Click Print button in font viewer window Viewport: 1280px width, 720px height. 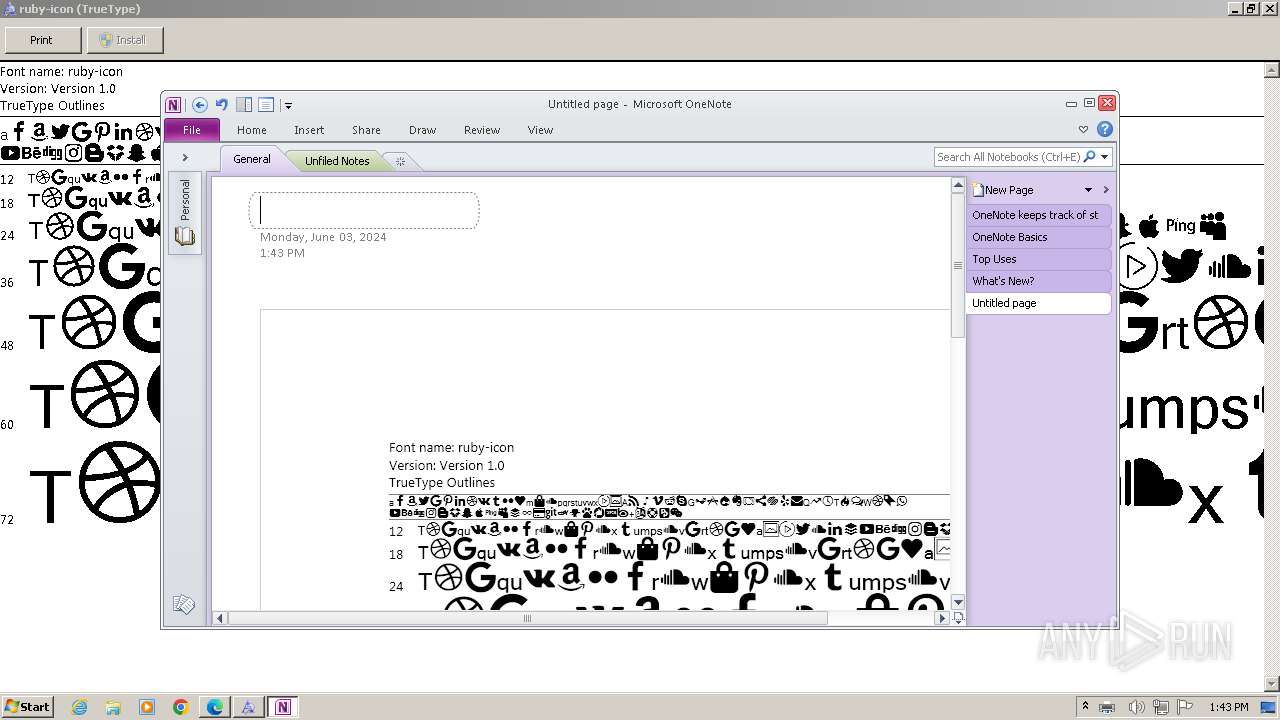click(x=42, y=40)
